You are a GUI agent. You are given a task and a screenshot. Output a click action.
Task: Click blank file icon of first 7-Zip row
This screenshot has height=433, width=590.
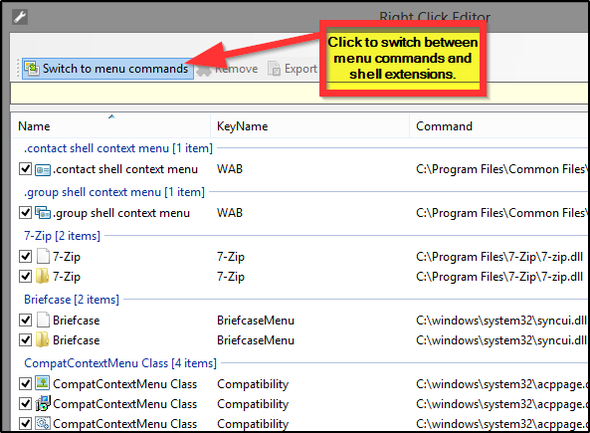click(43, 257)
